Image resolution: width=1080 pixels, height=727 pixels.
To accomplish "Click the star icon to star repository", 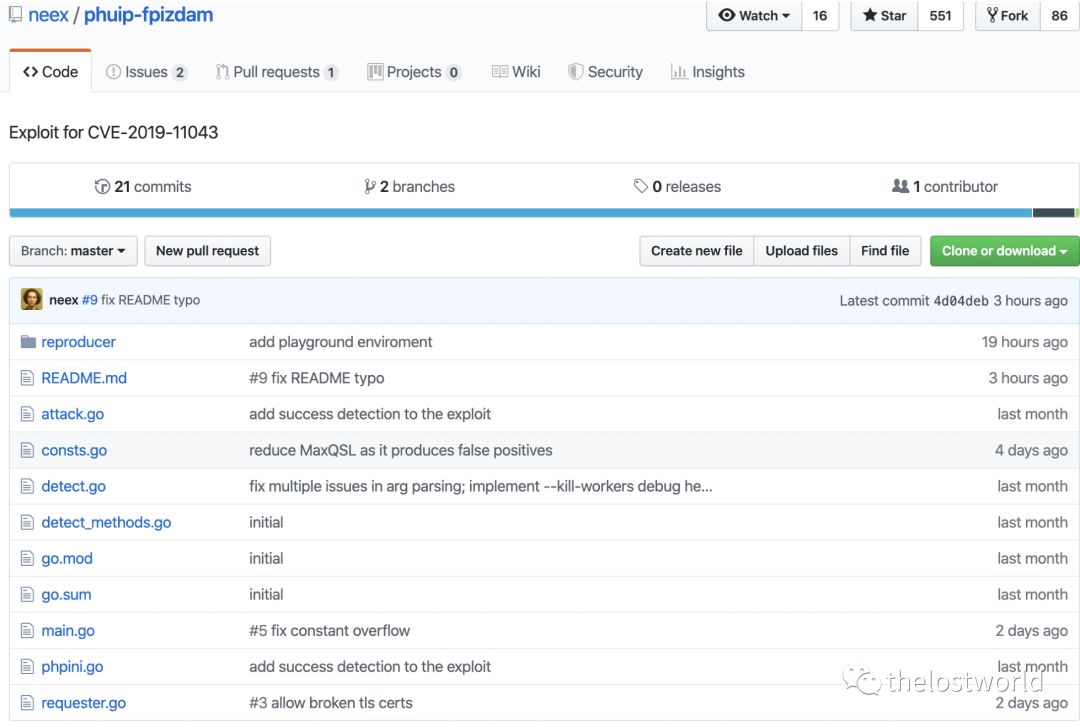I will [x=869, y=15].
